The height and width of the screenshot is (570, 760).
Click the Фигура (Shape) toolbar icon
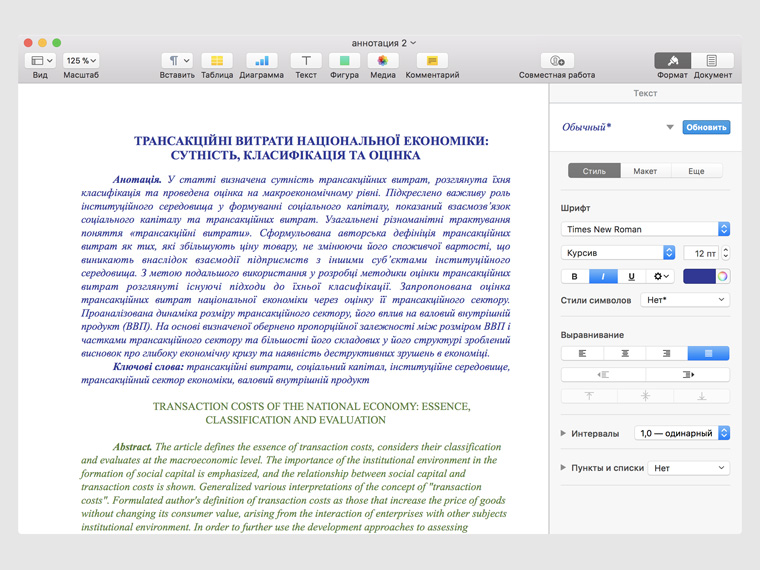pyautogui.click(x=344, y=61)
